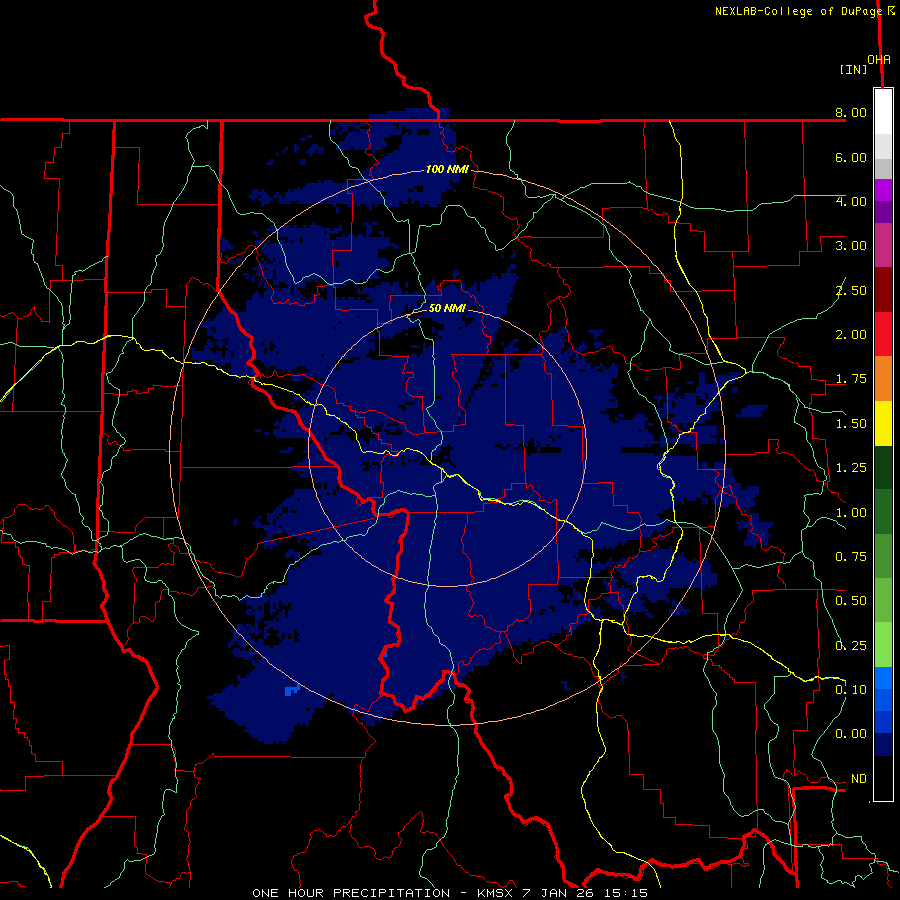Click the 3.00 legend value
Viewport: 900px width, 900px height.
pos(851,246)
